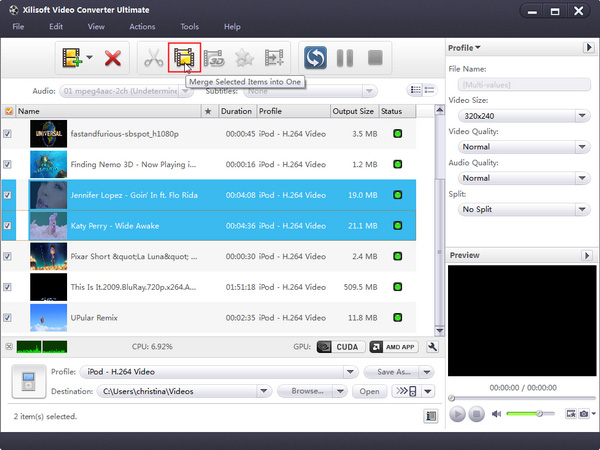Click the 3D conversion icon
Image resolution: width=600 pixels, height=450 pixels.
[x=213, y=58]
